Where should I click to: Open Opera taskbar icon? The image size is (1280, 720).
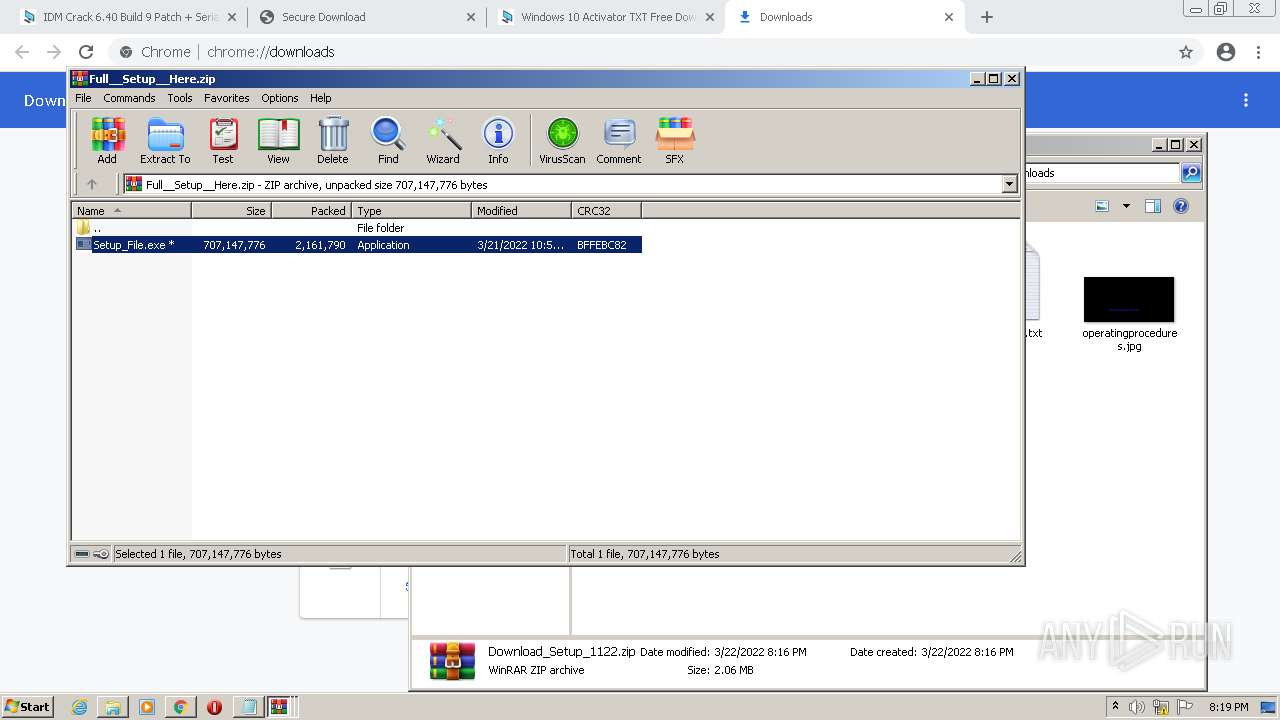214,707
